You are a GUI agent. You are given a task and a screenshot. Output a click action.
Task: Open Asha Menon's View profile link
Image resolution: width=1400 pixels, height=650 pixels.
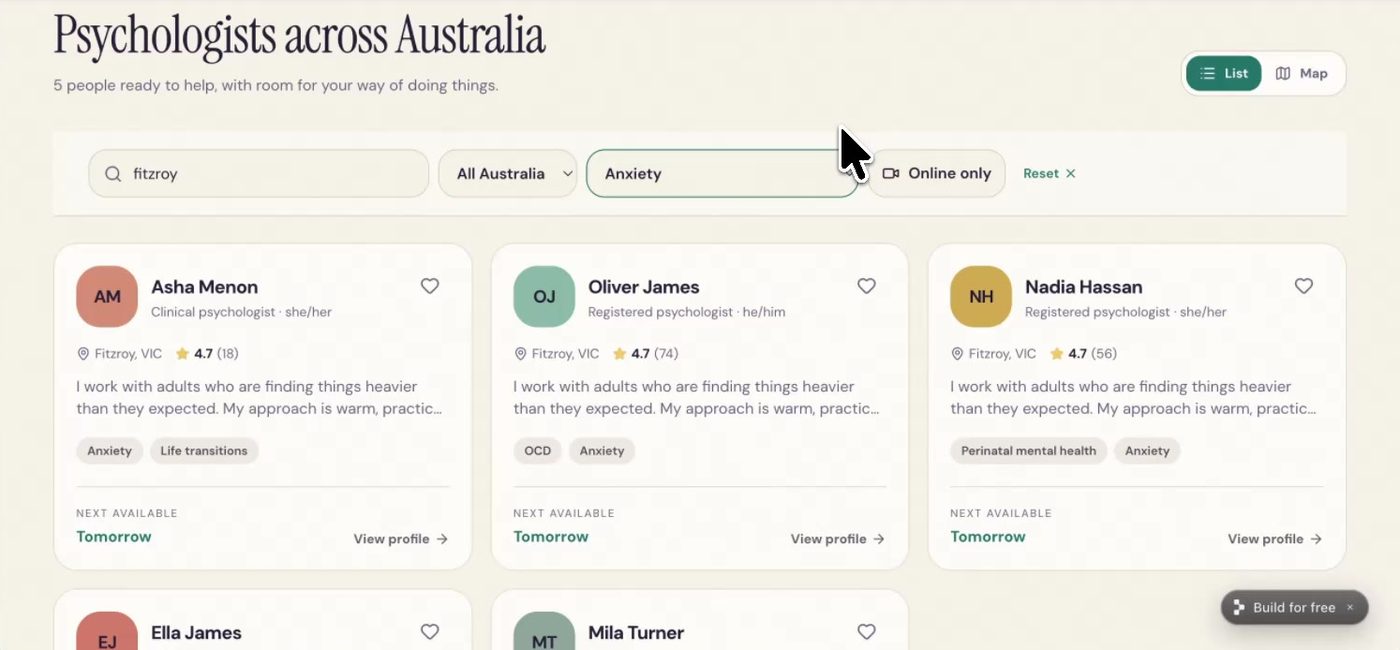click(x=401, y=539)
